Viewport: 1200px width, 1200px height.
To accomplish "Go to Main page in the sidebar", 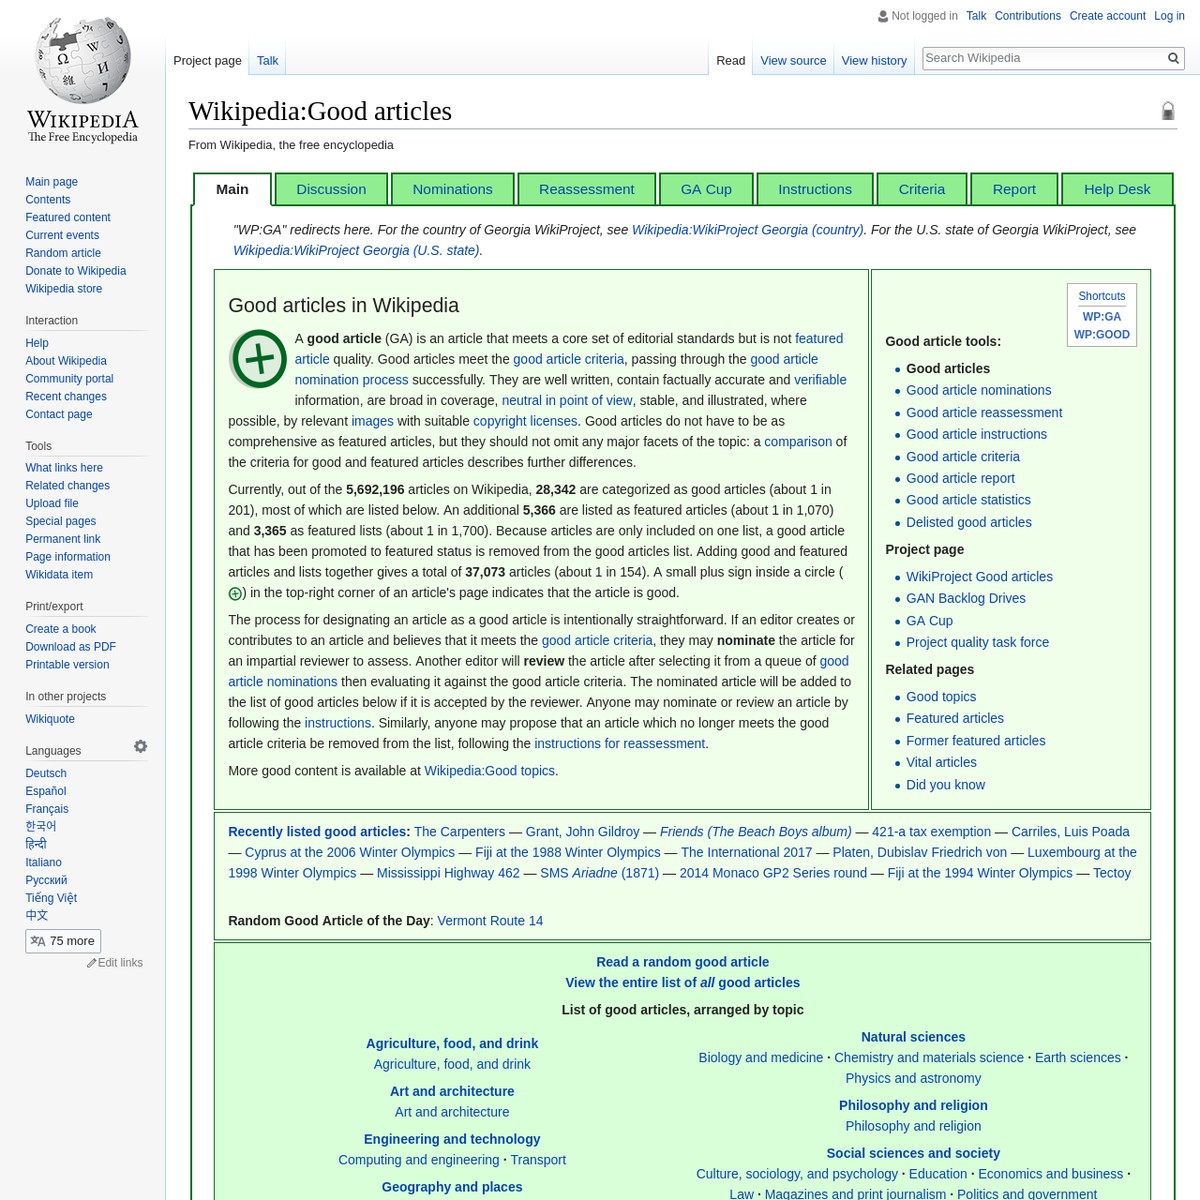I will [x=52, y=182].
